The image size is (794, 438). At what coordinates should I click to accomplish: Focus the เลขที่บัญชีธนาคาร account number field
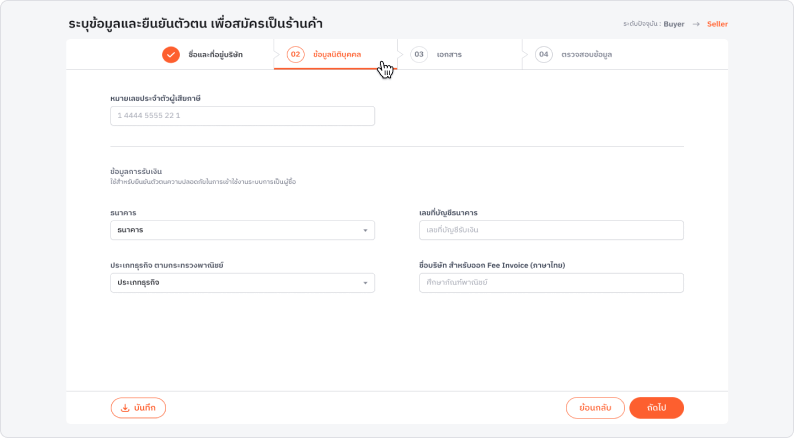point(551,230)
